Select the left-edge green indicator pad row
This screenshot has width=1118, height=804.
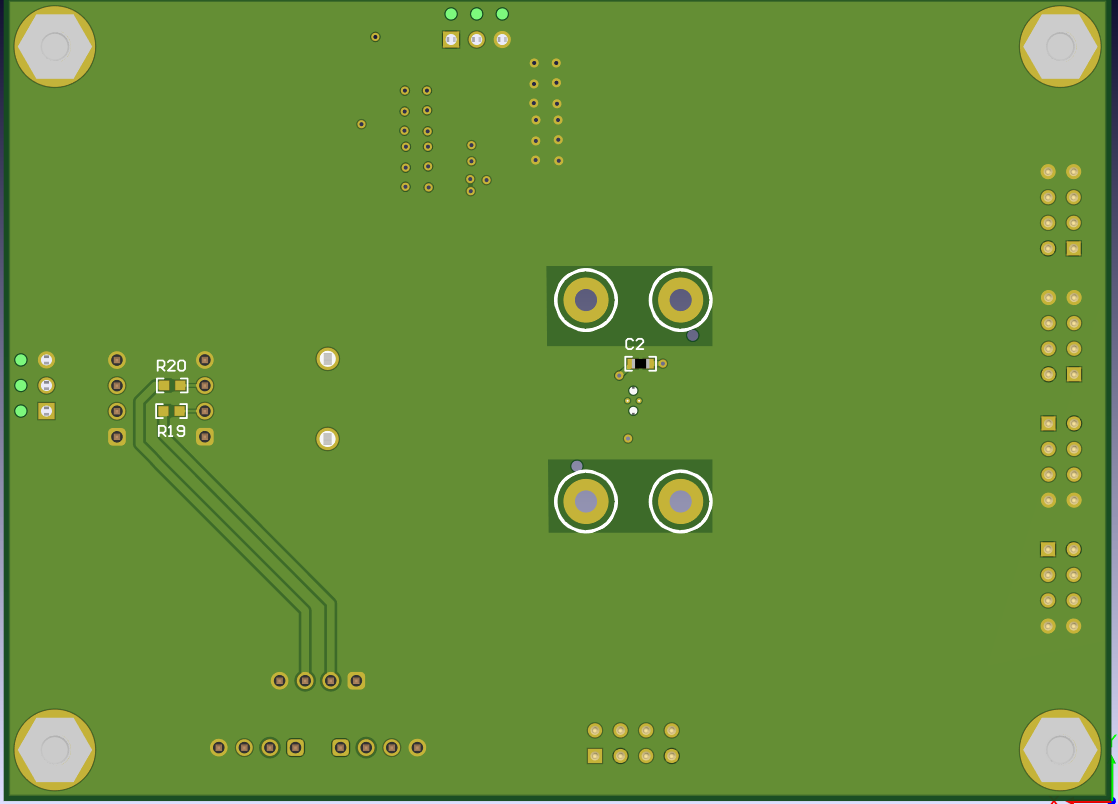pos(20,385)
